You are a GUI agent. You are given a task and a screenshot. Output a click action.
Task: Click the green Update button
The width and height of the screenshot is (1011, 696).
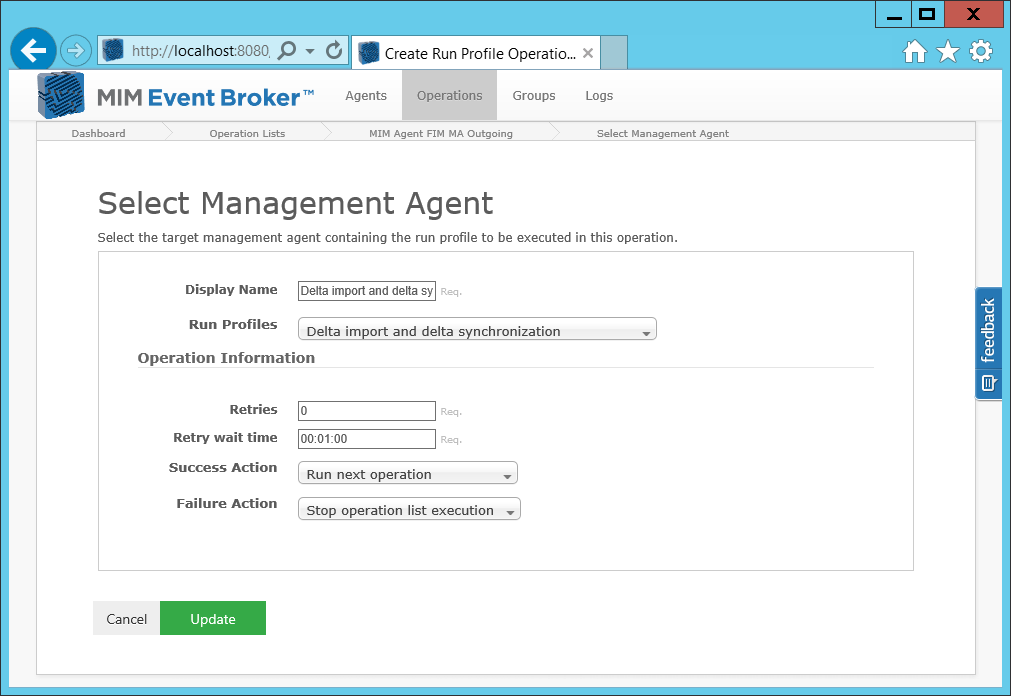point(213,618)
